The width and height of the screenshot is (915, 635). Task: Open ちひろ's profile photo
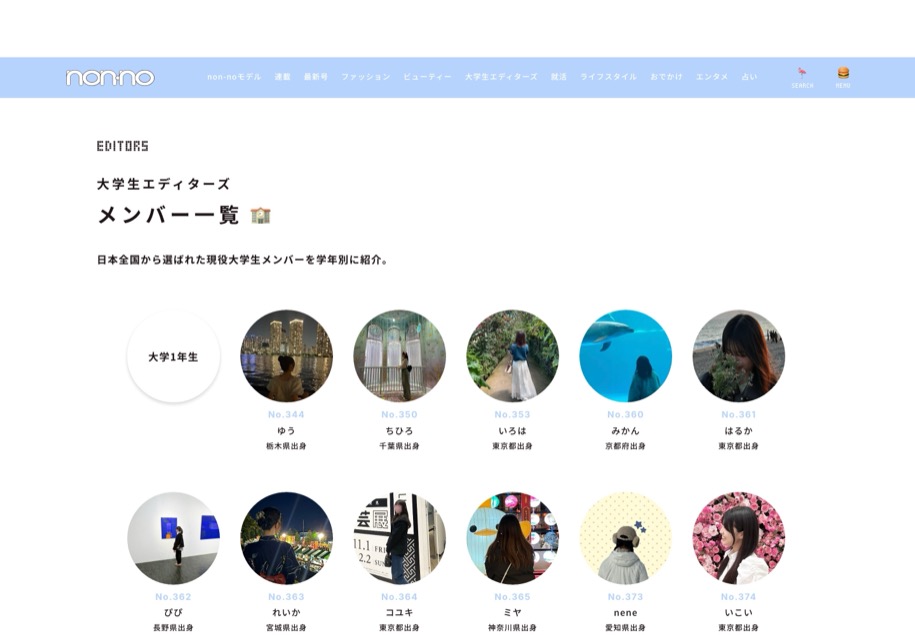coord(400,356)
